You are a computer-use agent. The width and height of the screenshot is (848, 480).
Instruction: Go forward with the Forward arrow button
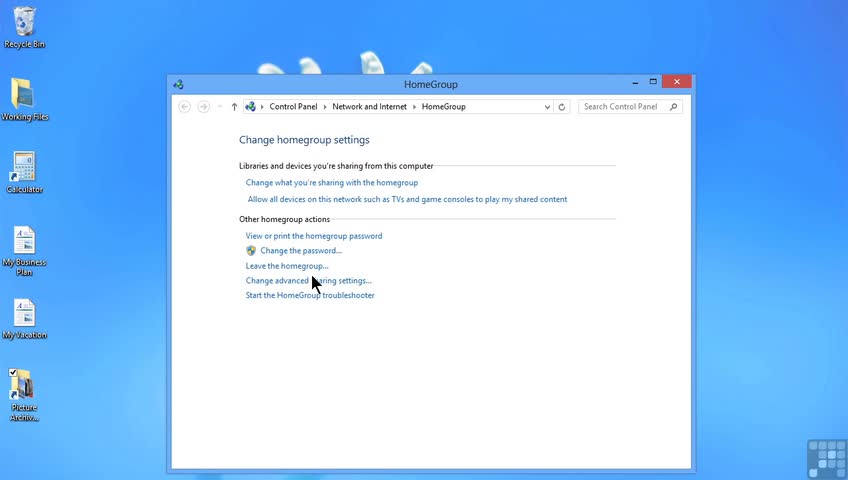[x=203, y=106]
